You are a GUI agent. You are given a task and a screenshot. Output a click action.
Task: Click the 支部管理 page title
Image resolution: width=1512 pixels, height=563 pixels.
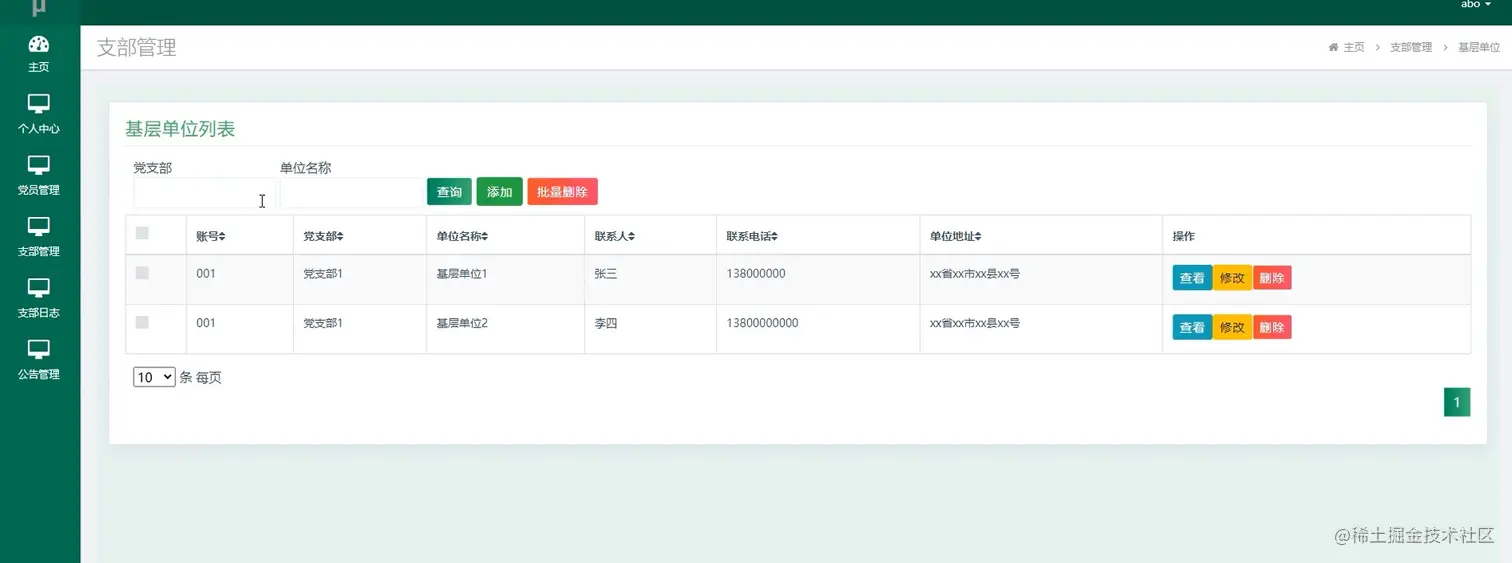coord(136,47)
